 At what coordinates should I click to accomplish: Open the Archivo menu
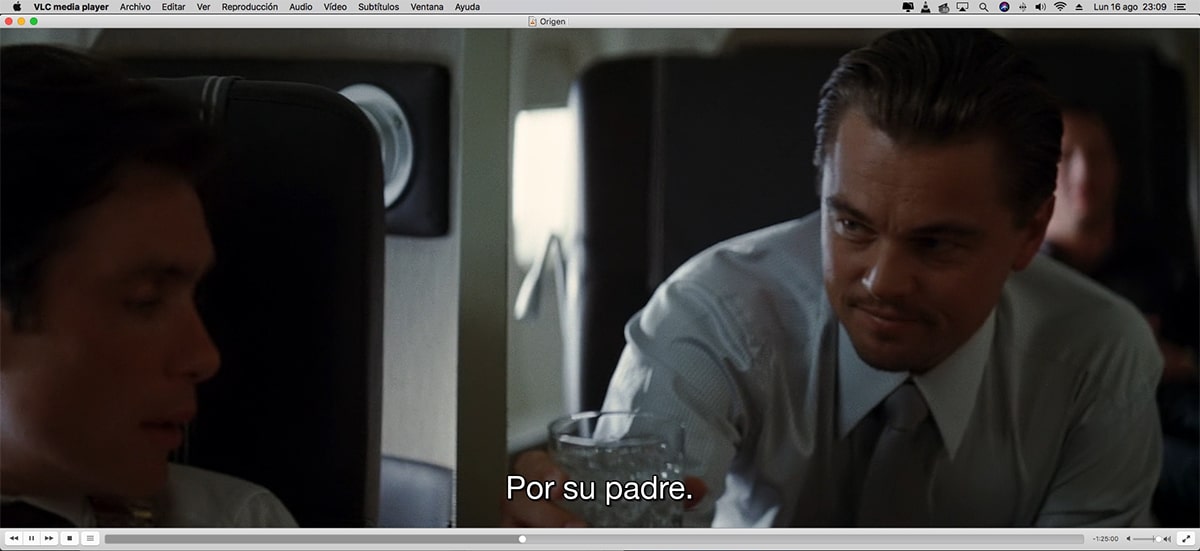point(135,6)
